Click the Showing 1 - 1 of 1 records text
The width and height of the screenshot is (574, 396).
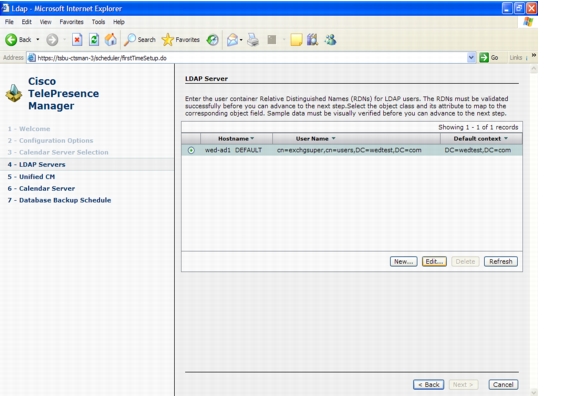coord(478,127)
